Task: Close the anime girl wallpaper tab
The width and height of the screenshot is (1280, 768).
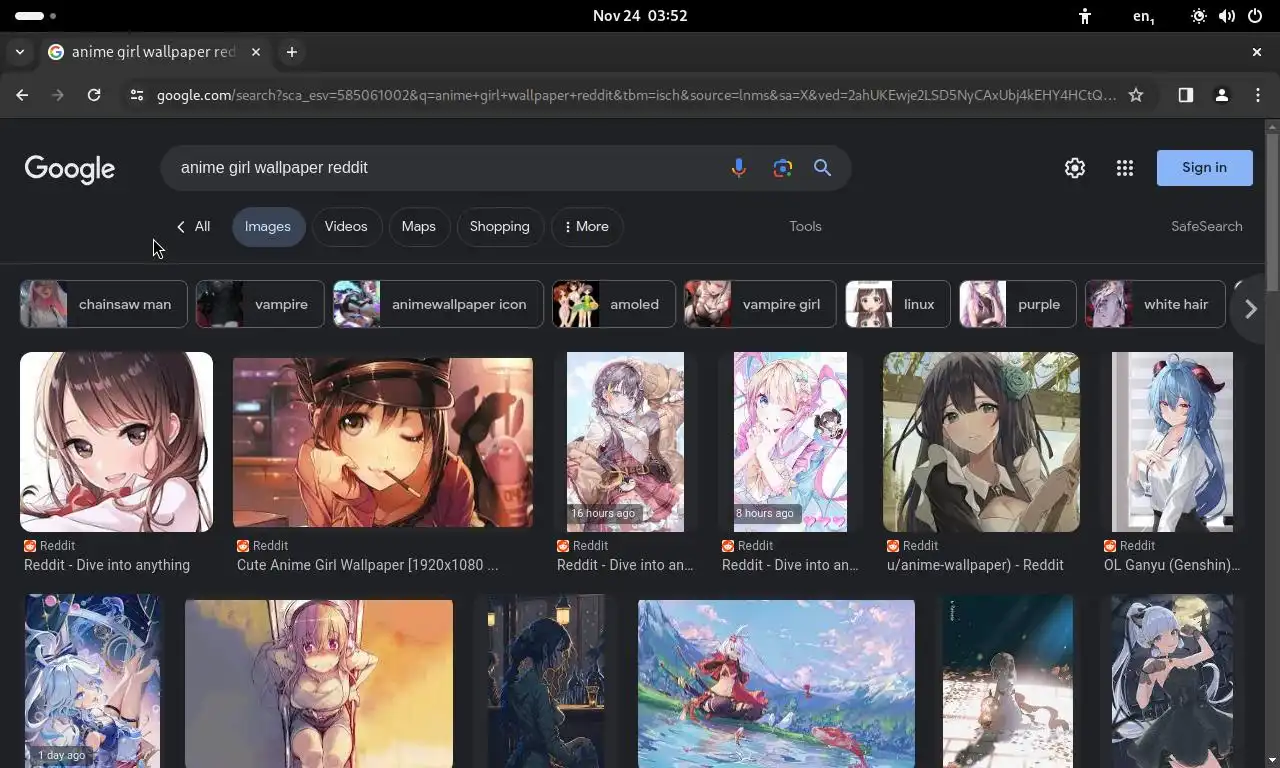Action: (x=256, y=52)
